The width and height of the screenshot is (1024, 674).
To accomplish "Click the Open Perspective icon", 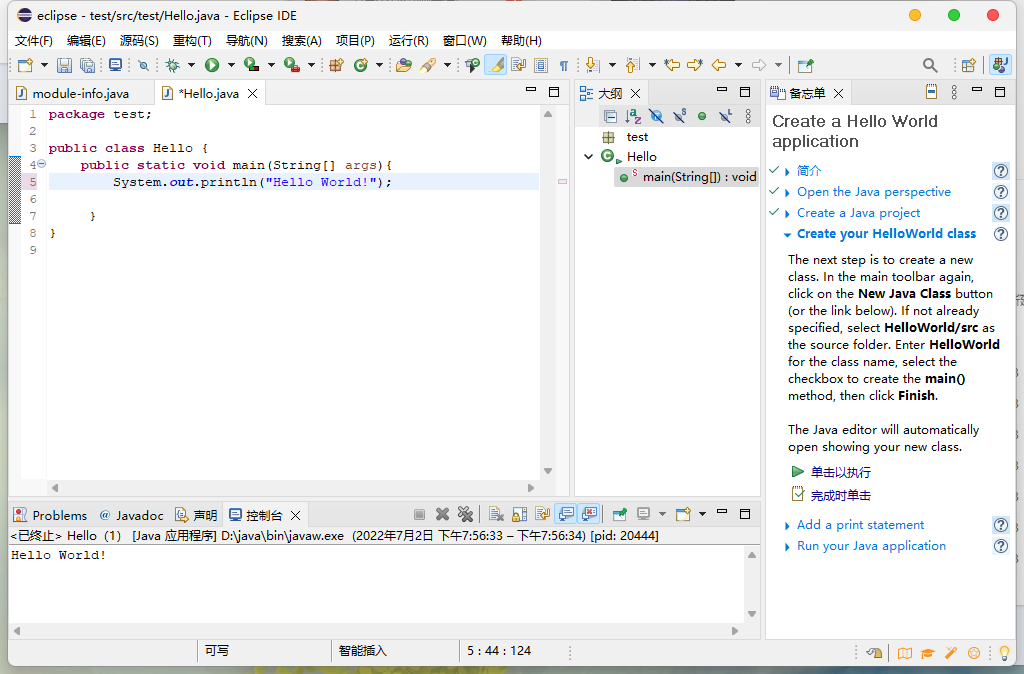I will [968, 65].
